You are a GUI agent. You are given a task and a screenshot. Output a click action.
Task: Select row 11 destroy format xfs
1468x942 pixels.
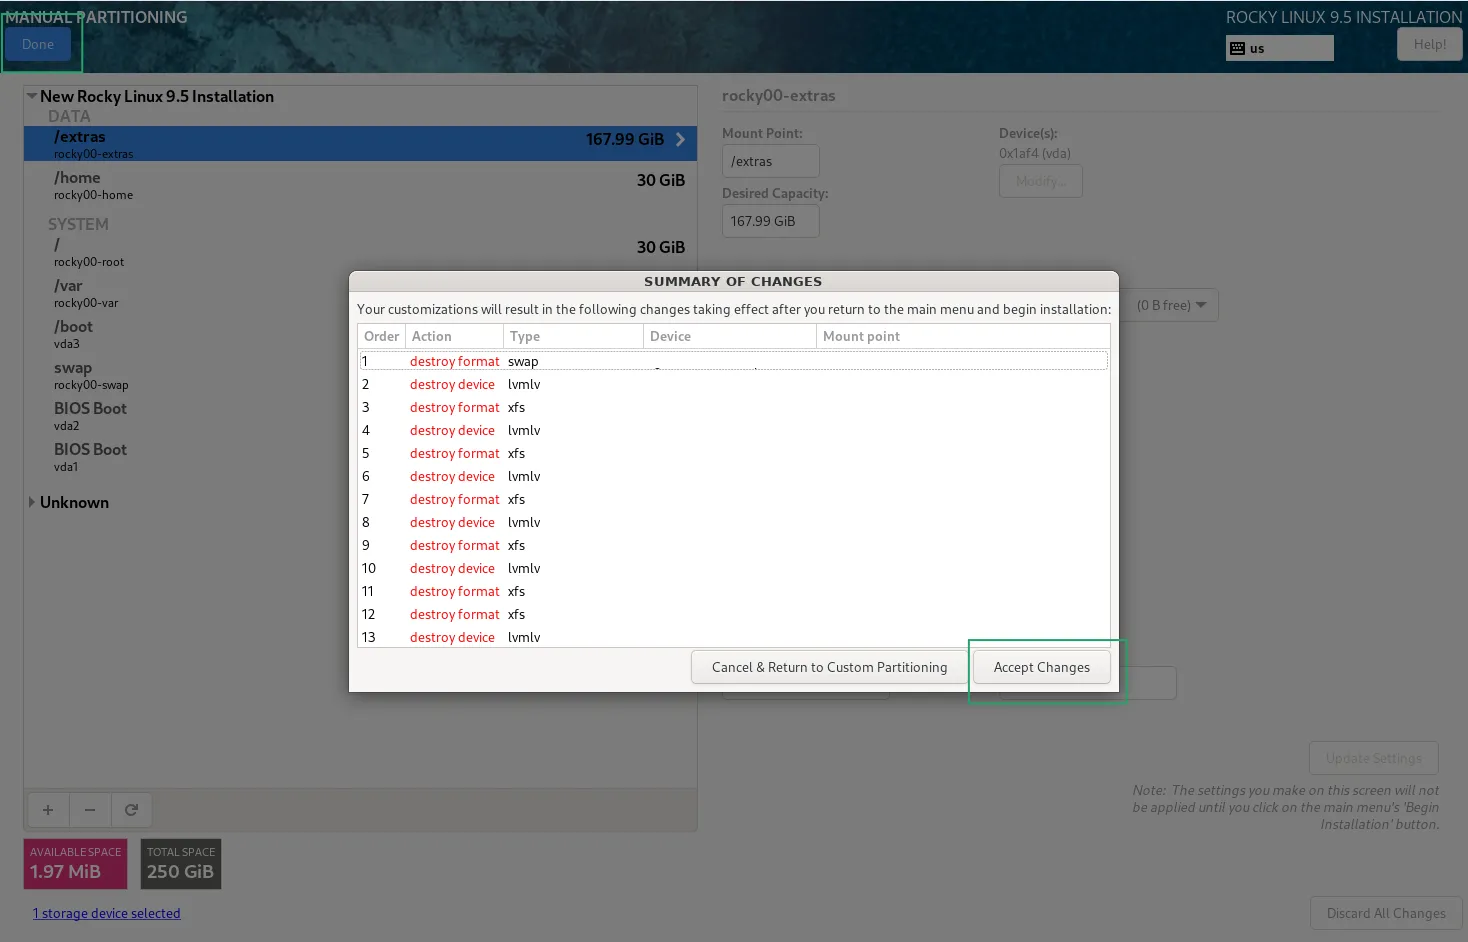pyautogui.click(x=734, y=591)
